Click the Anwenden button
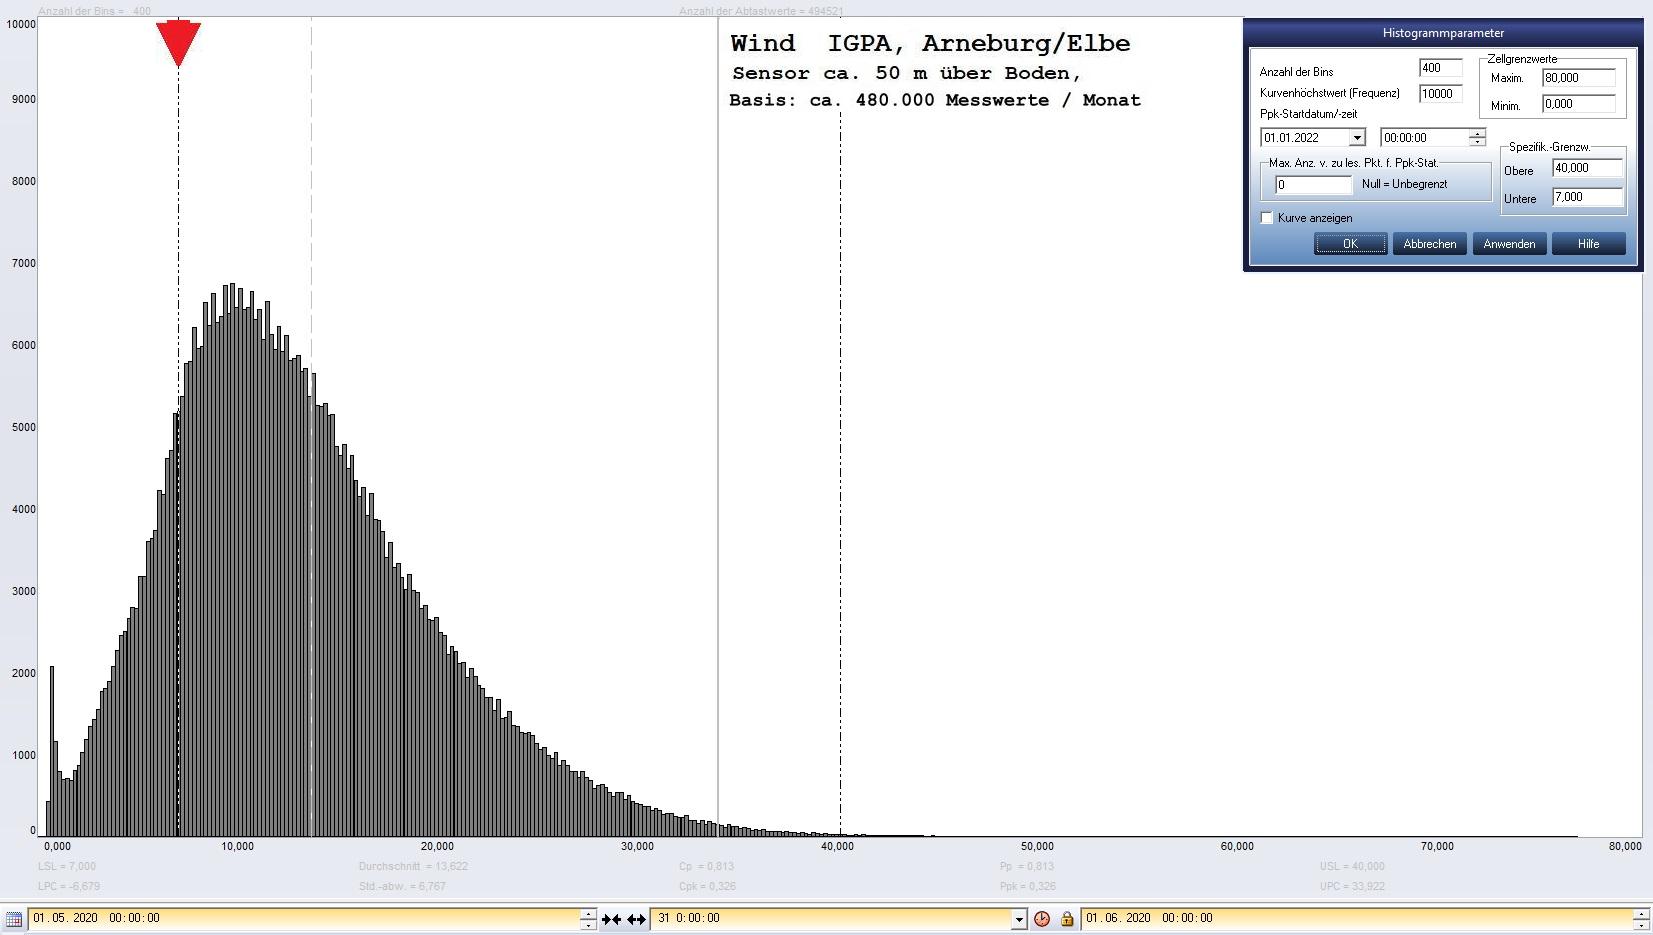 click(x=1509, y=244)
